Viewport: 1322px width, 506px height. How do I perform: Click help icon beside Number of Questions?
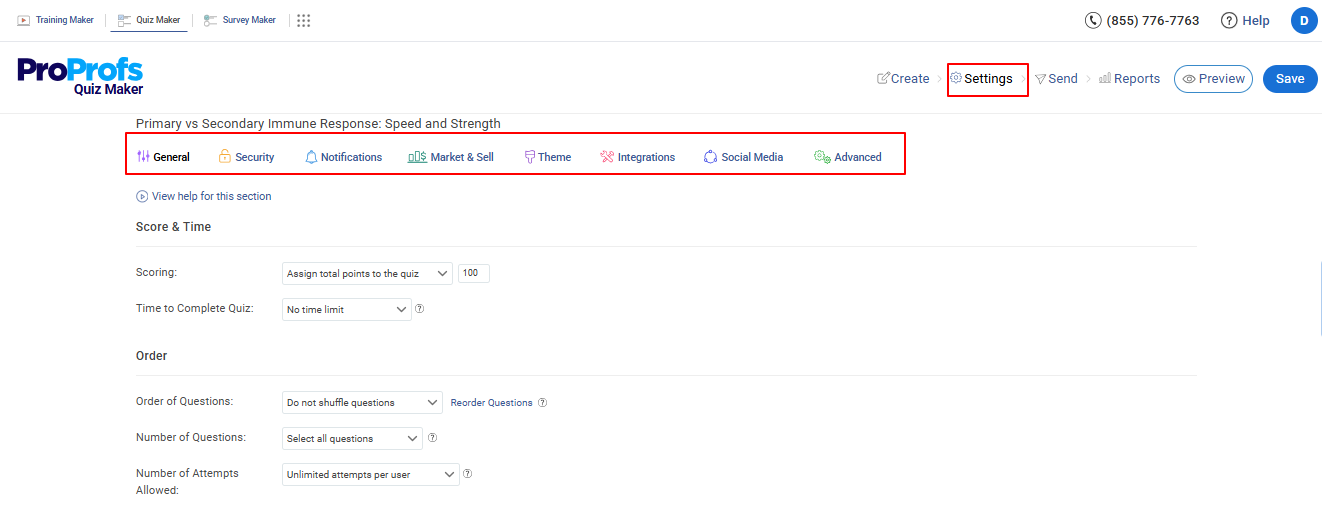click(x=432, y=438)
